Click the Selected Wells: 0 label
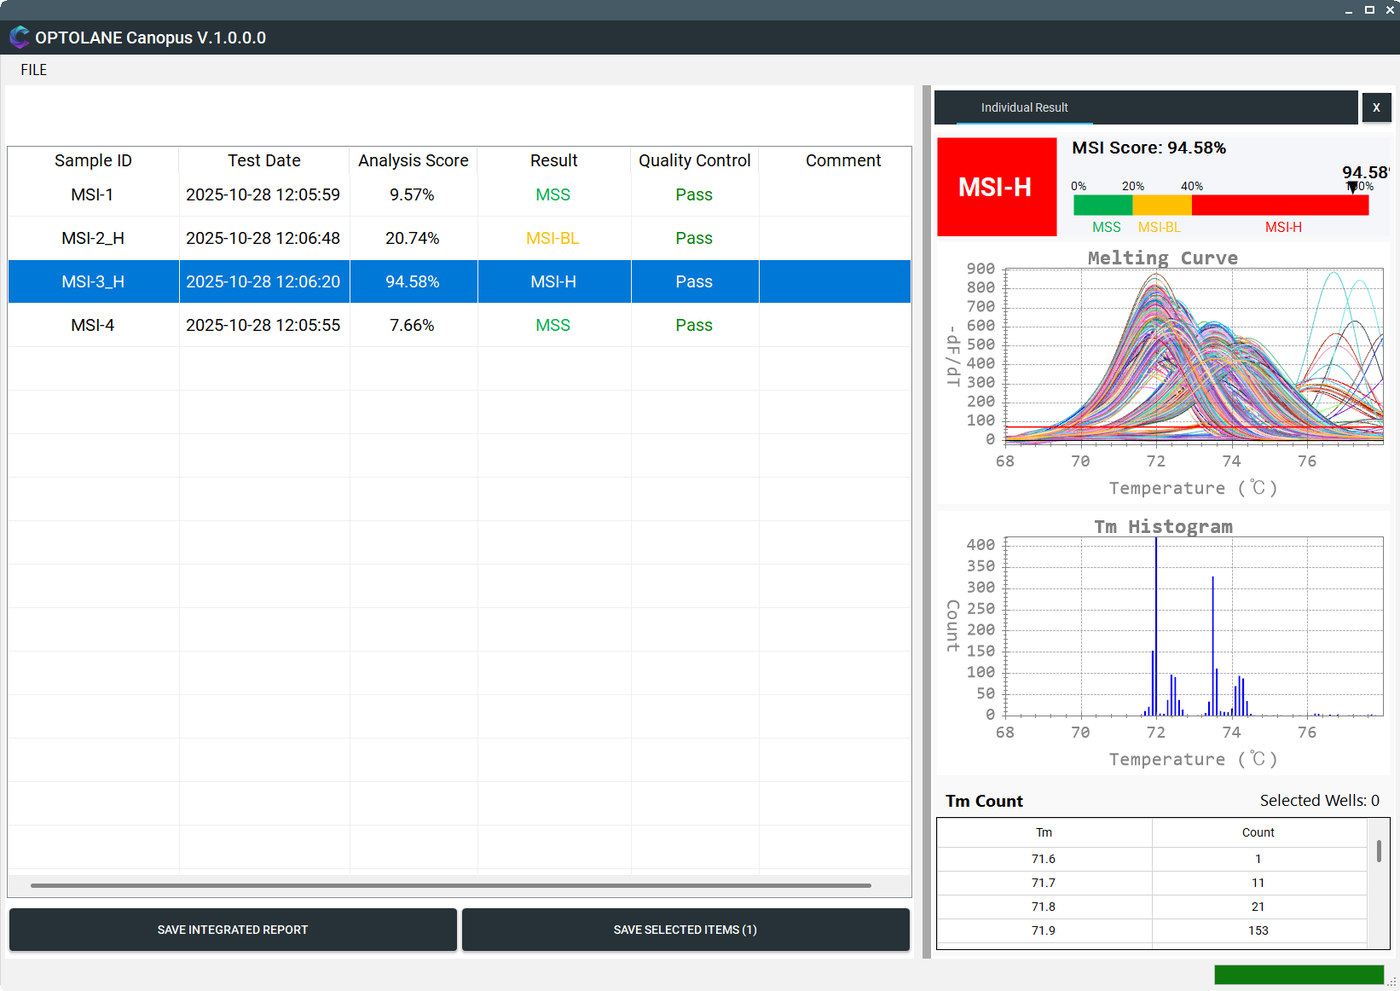1400x991 pixels. (1319, 801)
